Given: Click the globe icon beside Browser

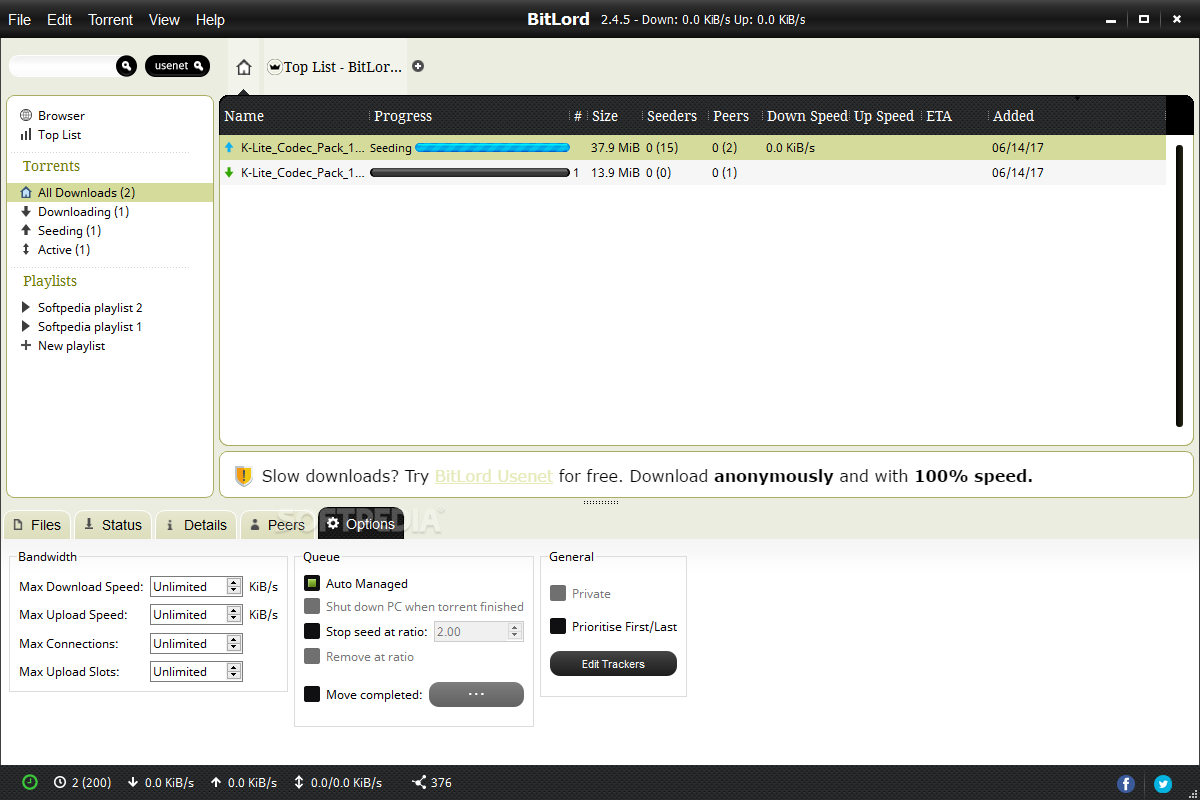Looking at the screenshot, I should [x=26, y=115].
